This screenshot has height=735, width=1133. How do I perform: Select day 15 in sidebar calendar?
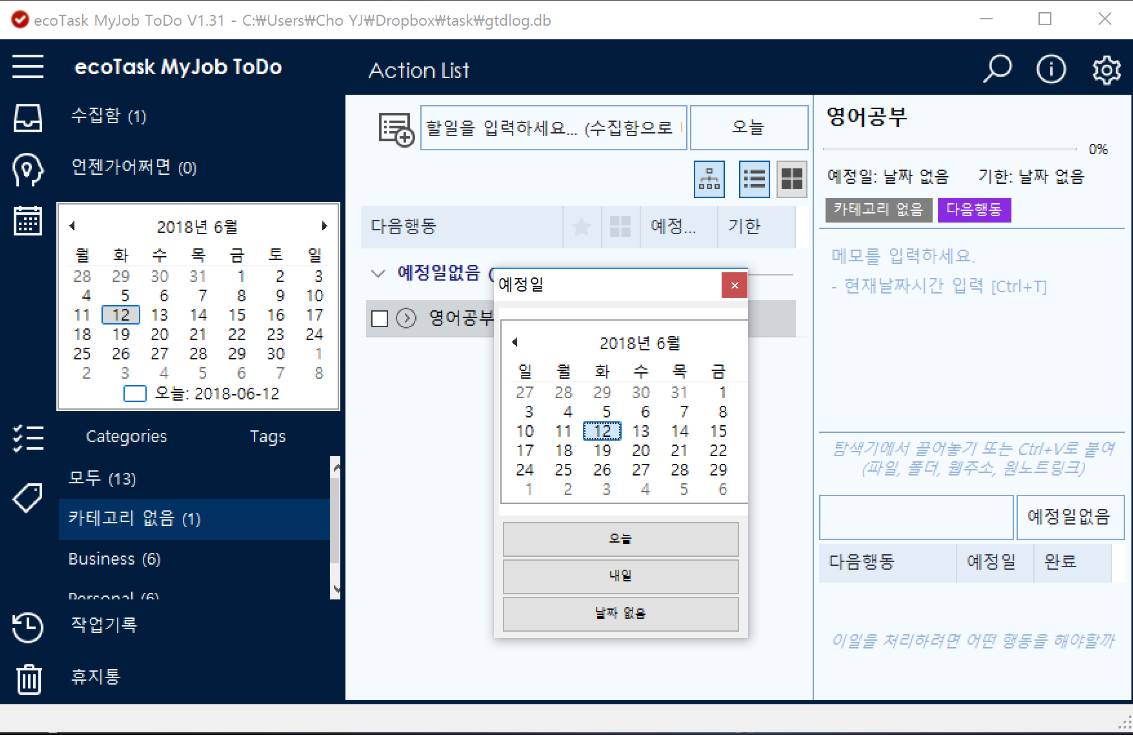click(237, 315)
